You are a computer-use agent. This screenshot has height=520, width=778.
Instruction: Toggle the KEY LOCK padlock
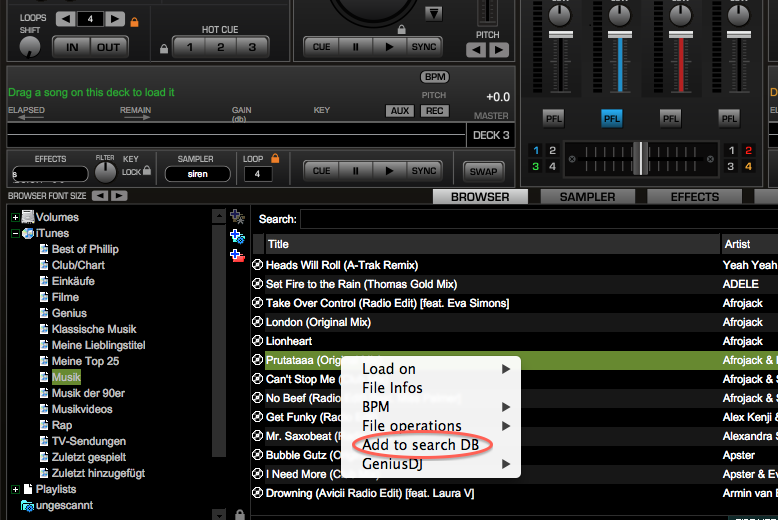[146, 171]
